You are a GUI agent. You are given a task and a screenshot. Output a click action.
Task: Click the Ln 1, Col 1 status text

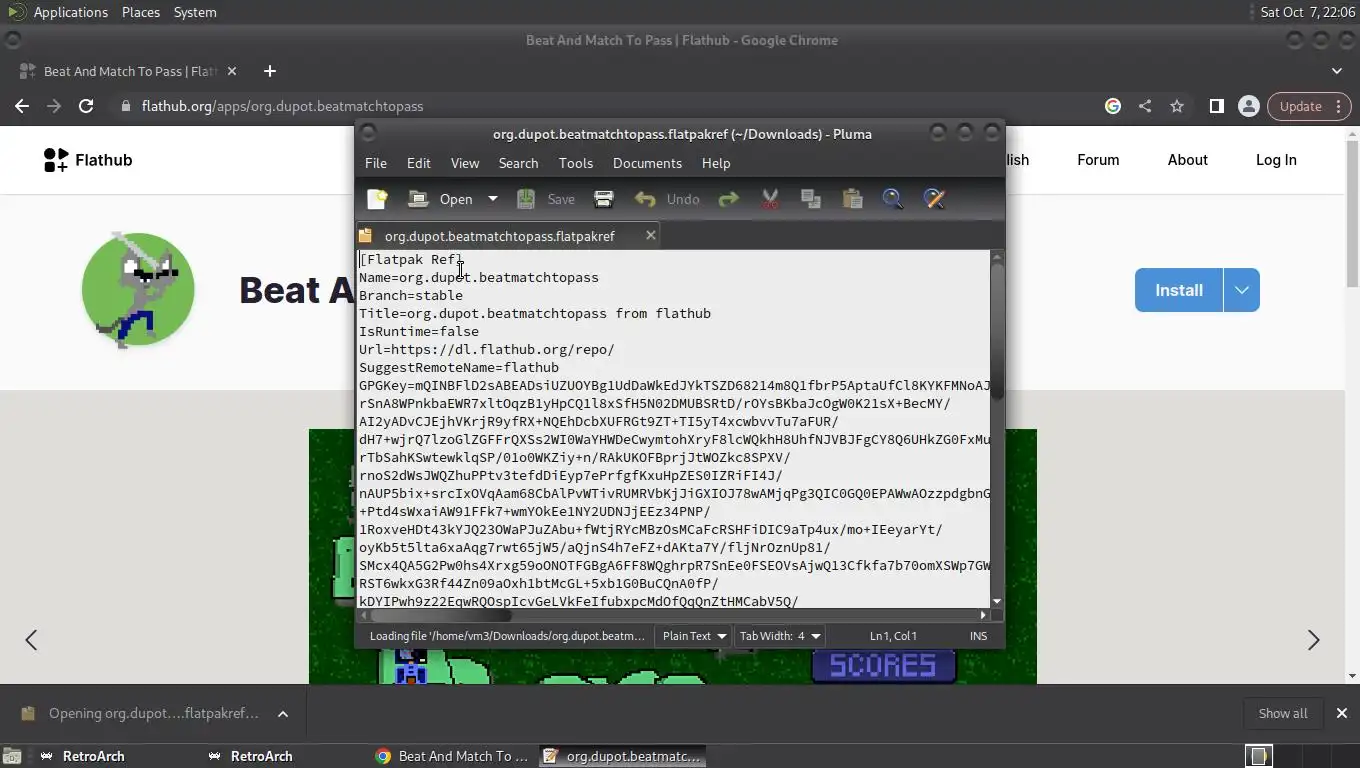[x=893, y=636]
